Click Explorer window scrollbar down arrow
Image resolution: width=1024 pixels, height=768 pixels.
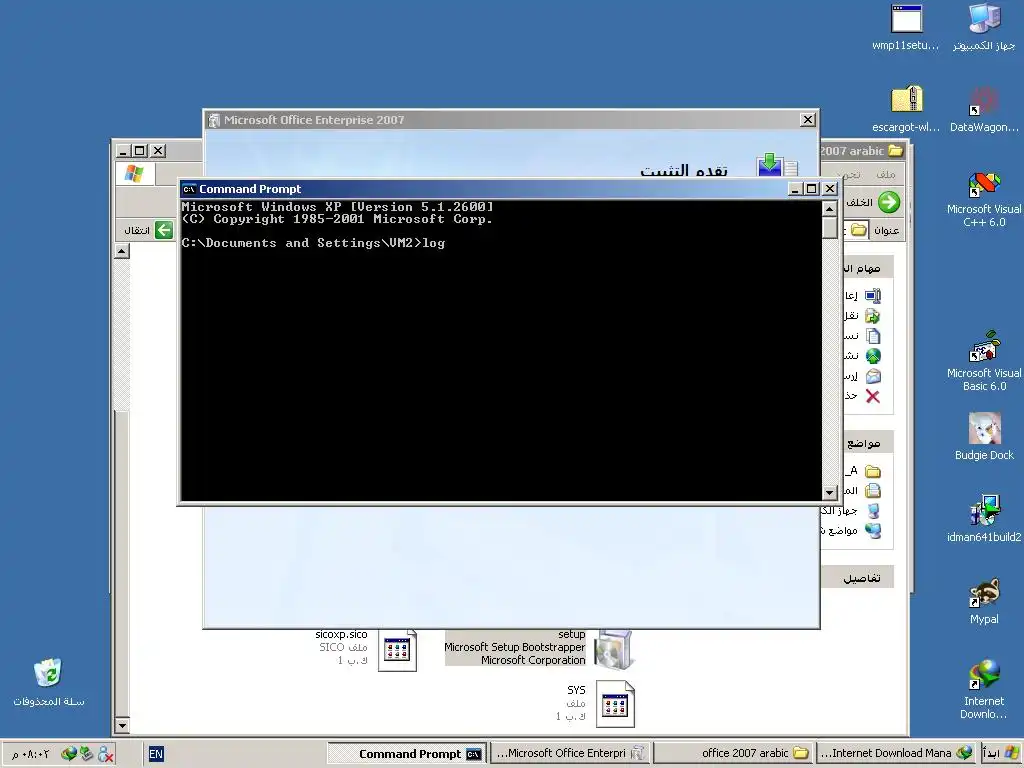click(122, 725)
